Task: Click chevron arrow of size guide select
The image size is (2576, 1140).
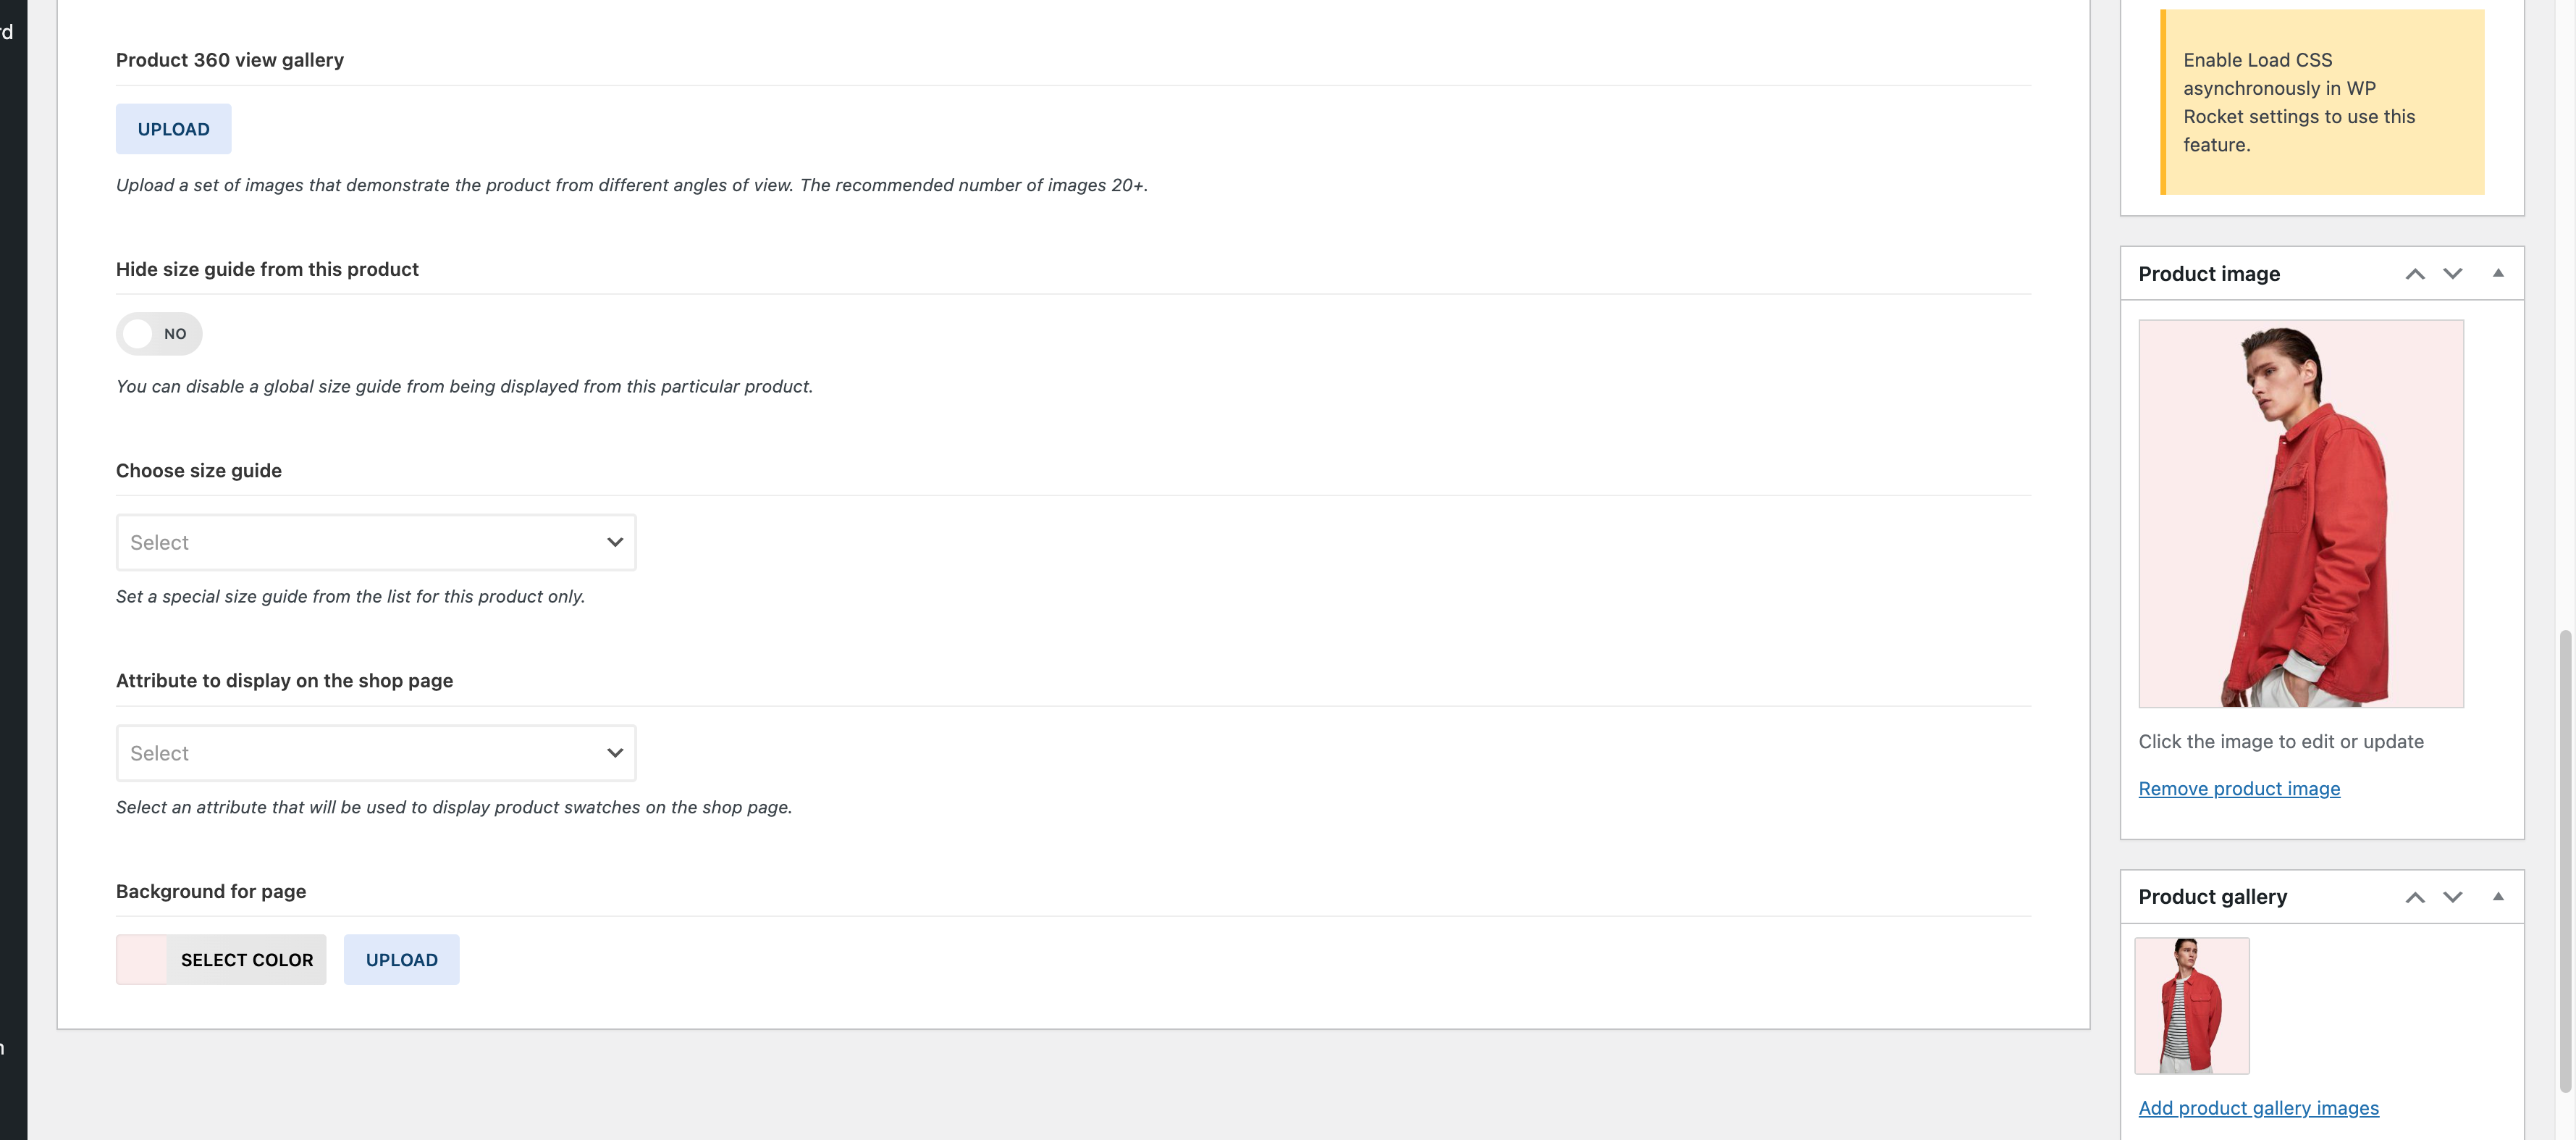Action: [x=615, y=543]
